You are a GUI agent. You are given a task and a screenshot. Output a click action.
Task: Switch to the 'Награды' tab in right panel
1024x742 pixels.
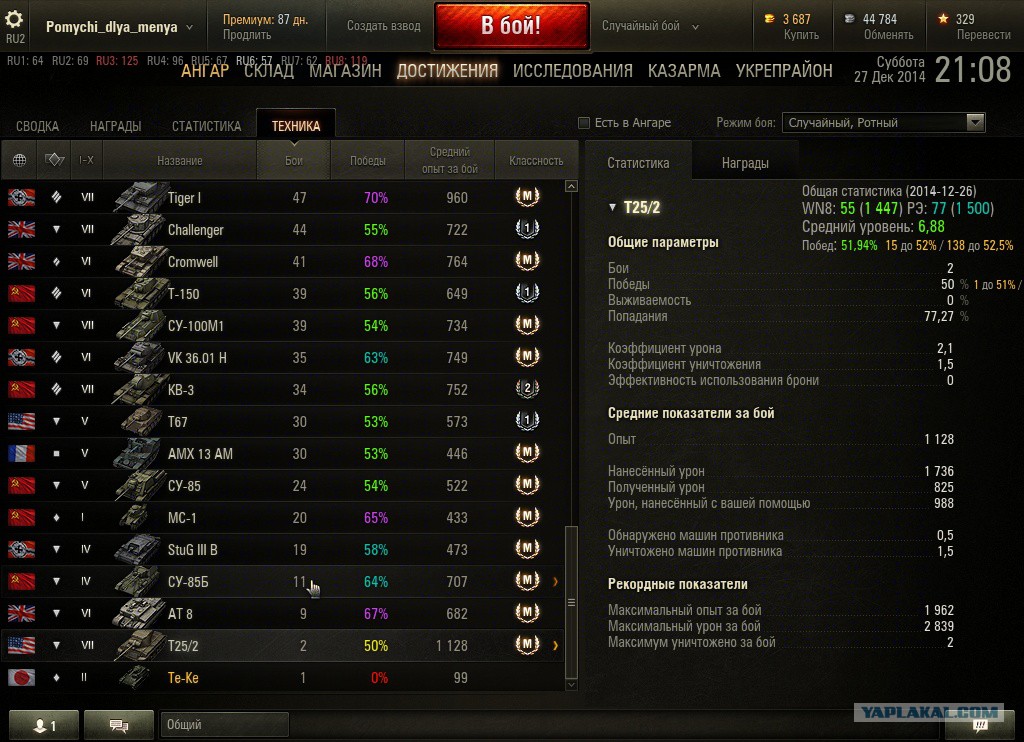point(745,163)
